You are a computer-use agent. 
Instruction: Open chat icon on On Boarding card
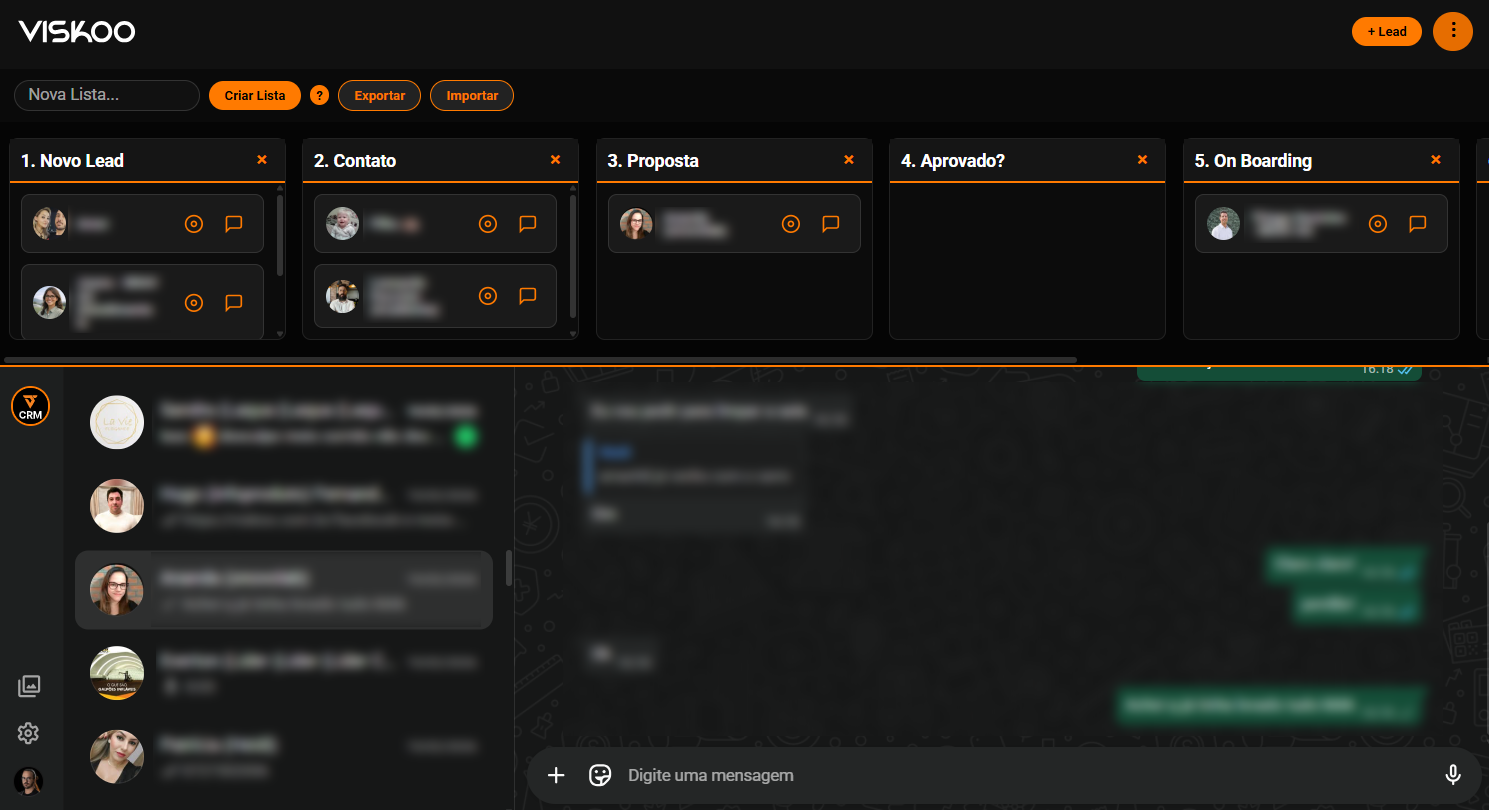tap(1418, 224)
